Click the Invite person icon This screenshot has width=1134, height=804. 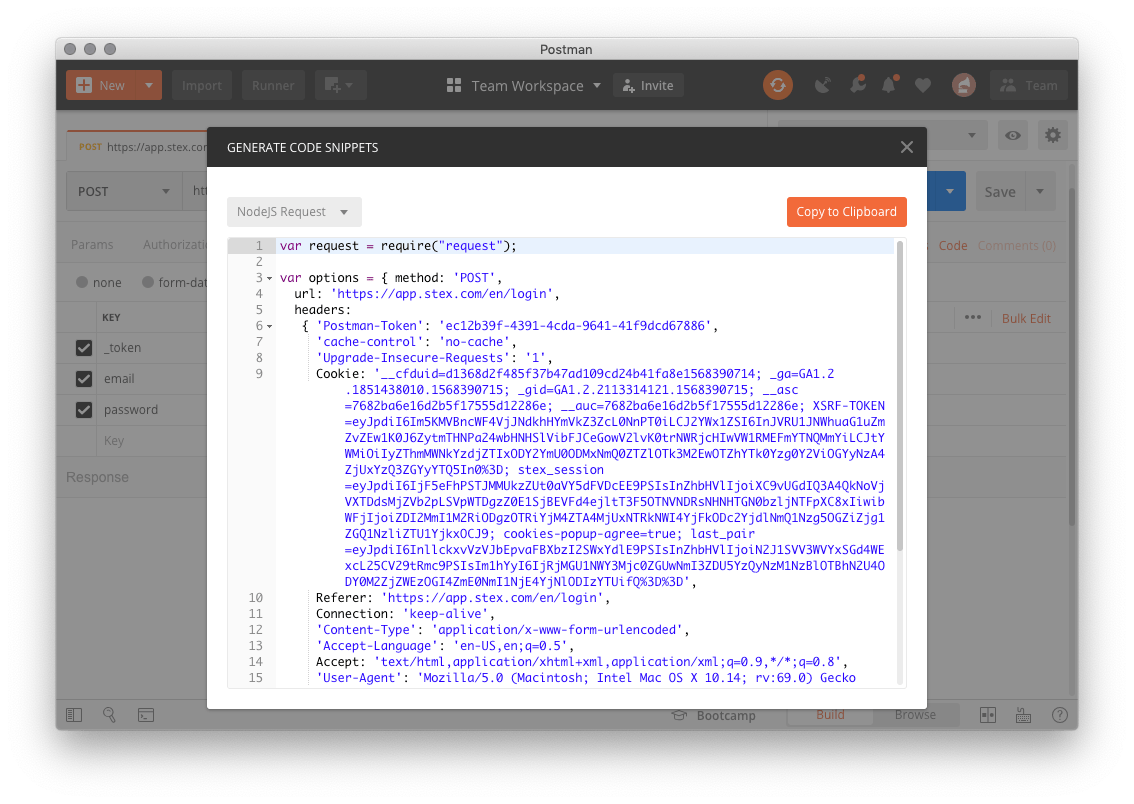pos(628,85)
